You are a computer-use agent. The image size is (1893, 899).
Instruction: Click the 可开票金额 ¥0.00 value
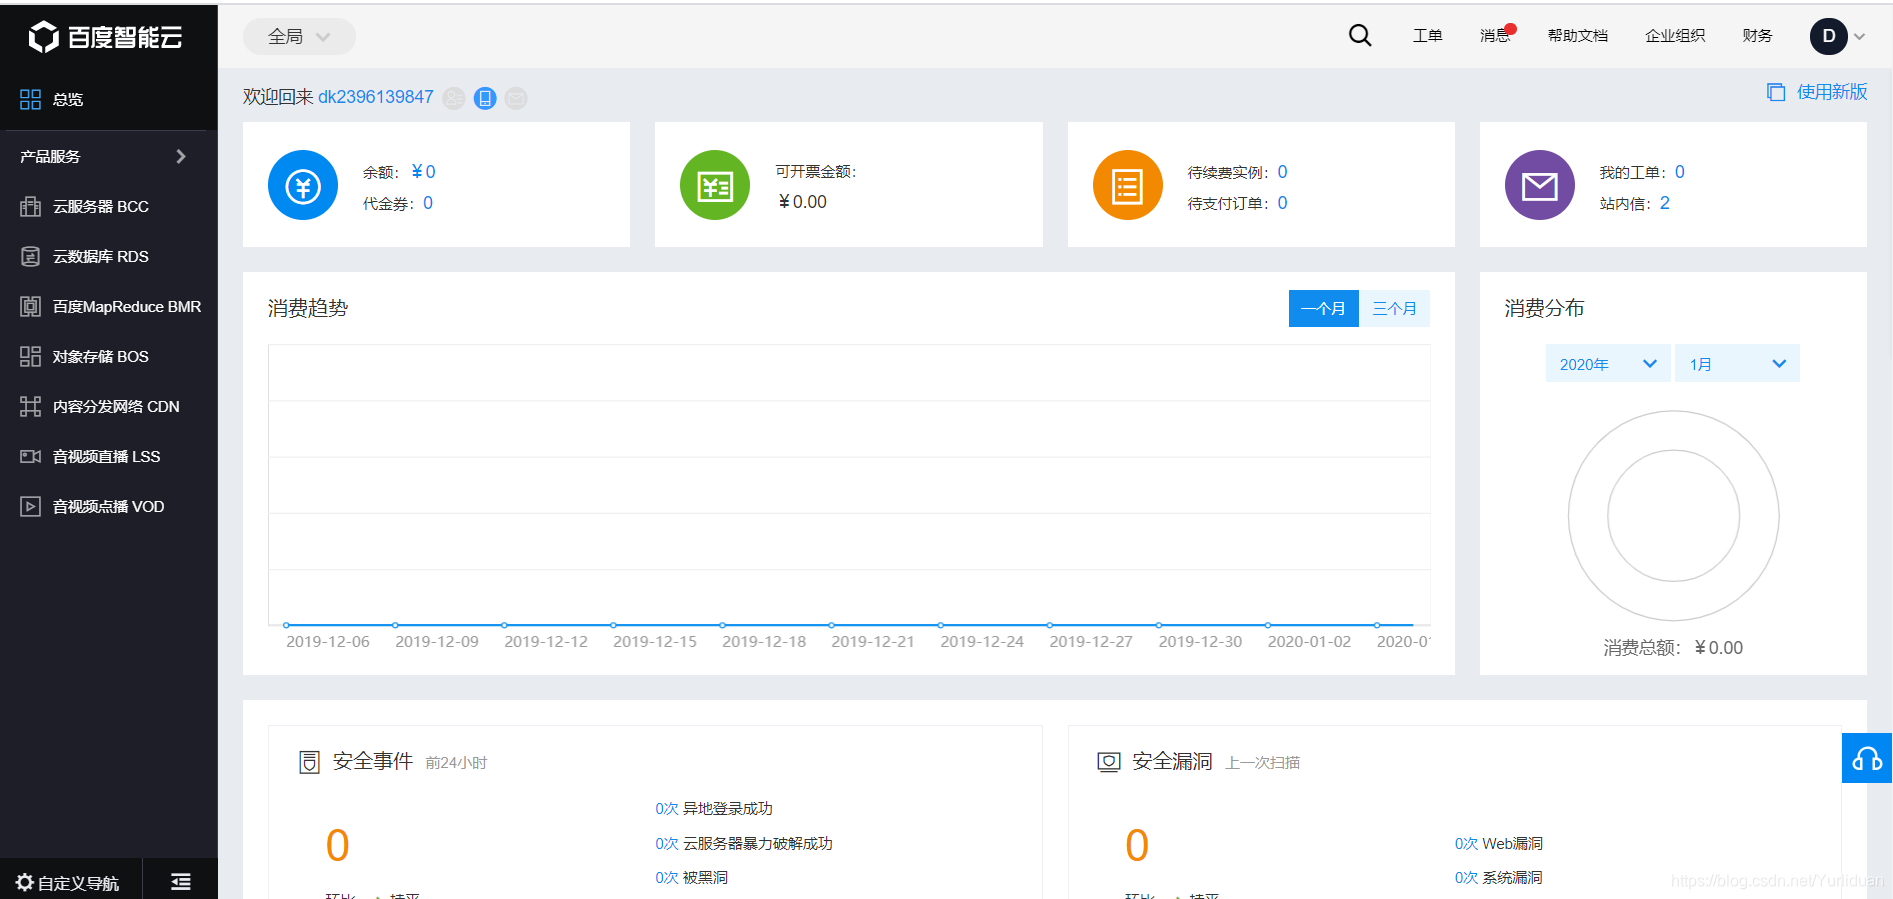(x=802, y=202)
